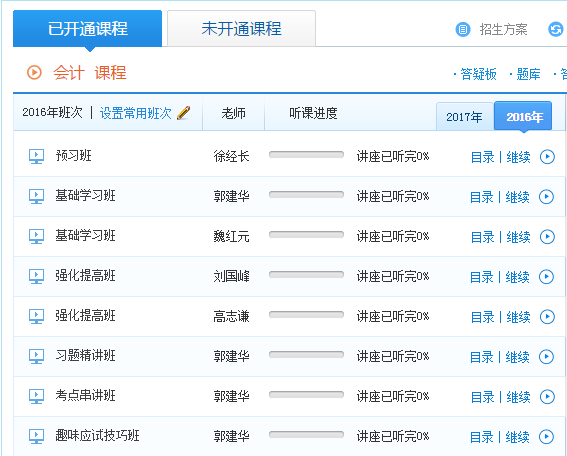Click the monitor icon for 考点串讲班

point(37,396)
